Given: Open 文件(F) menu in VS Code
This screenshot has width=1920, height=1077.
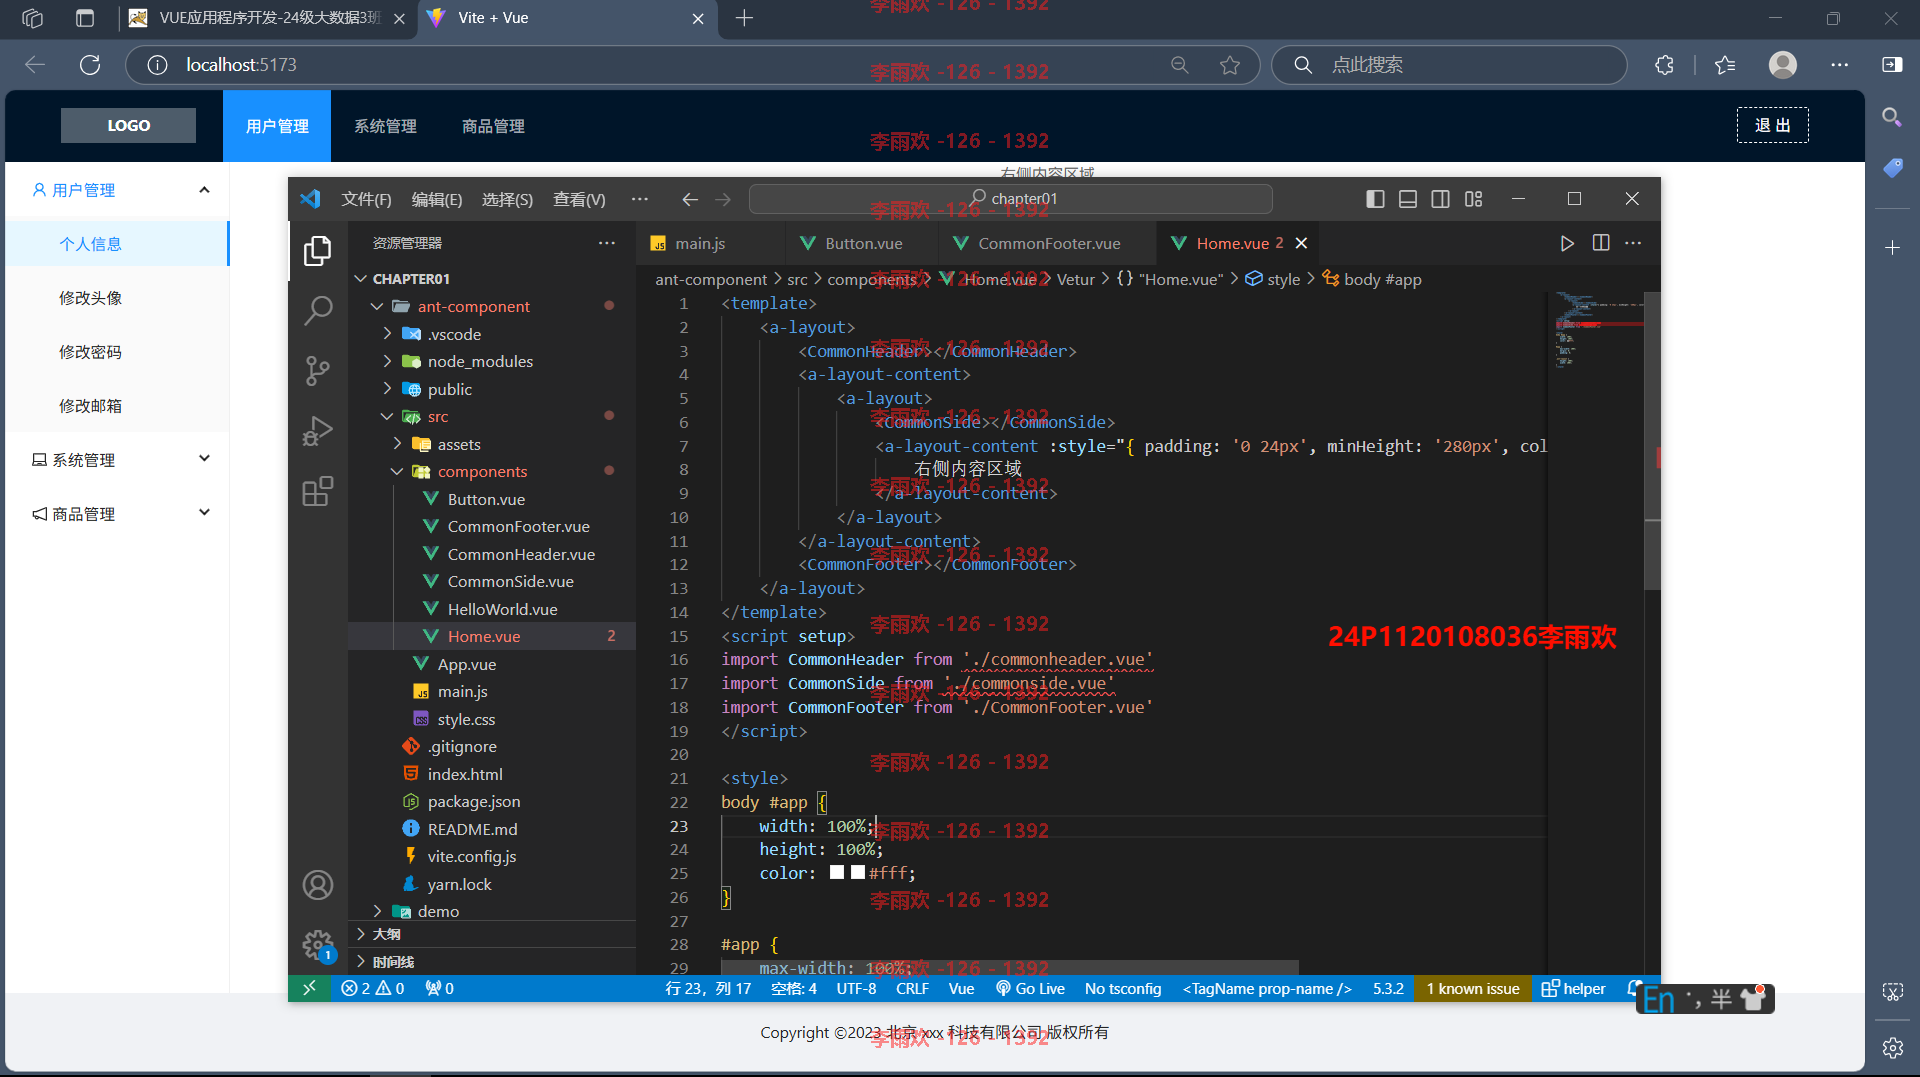Looking at the screenshot, I should (x=366, y=199).
